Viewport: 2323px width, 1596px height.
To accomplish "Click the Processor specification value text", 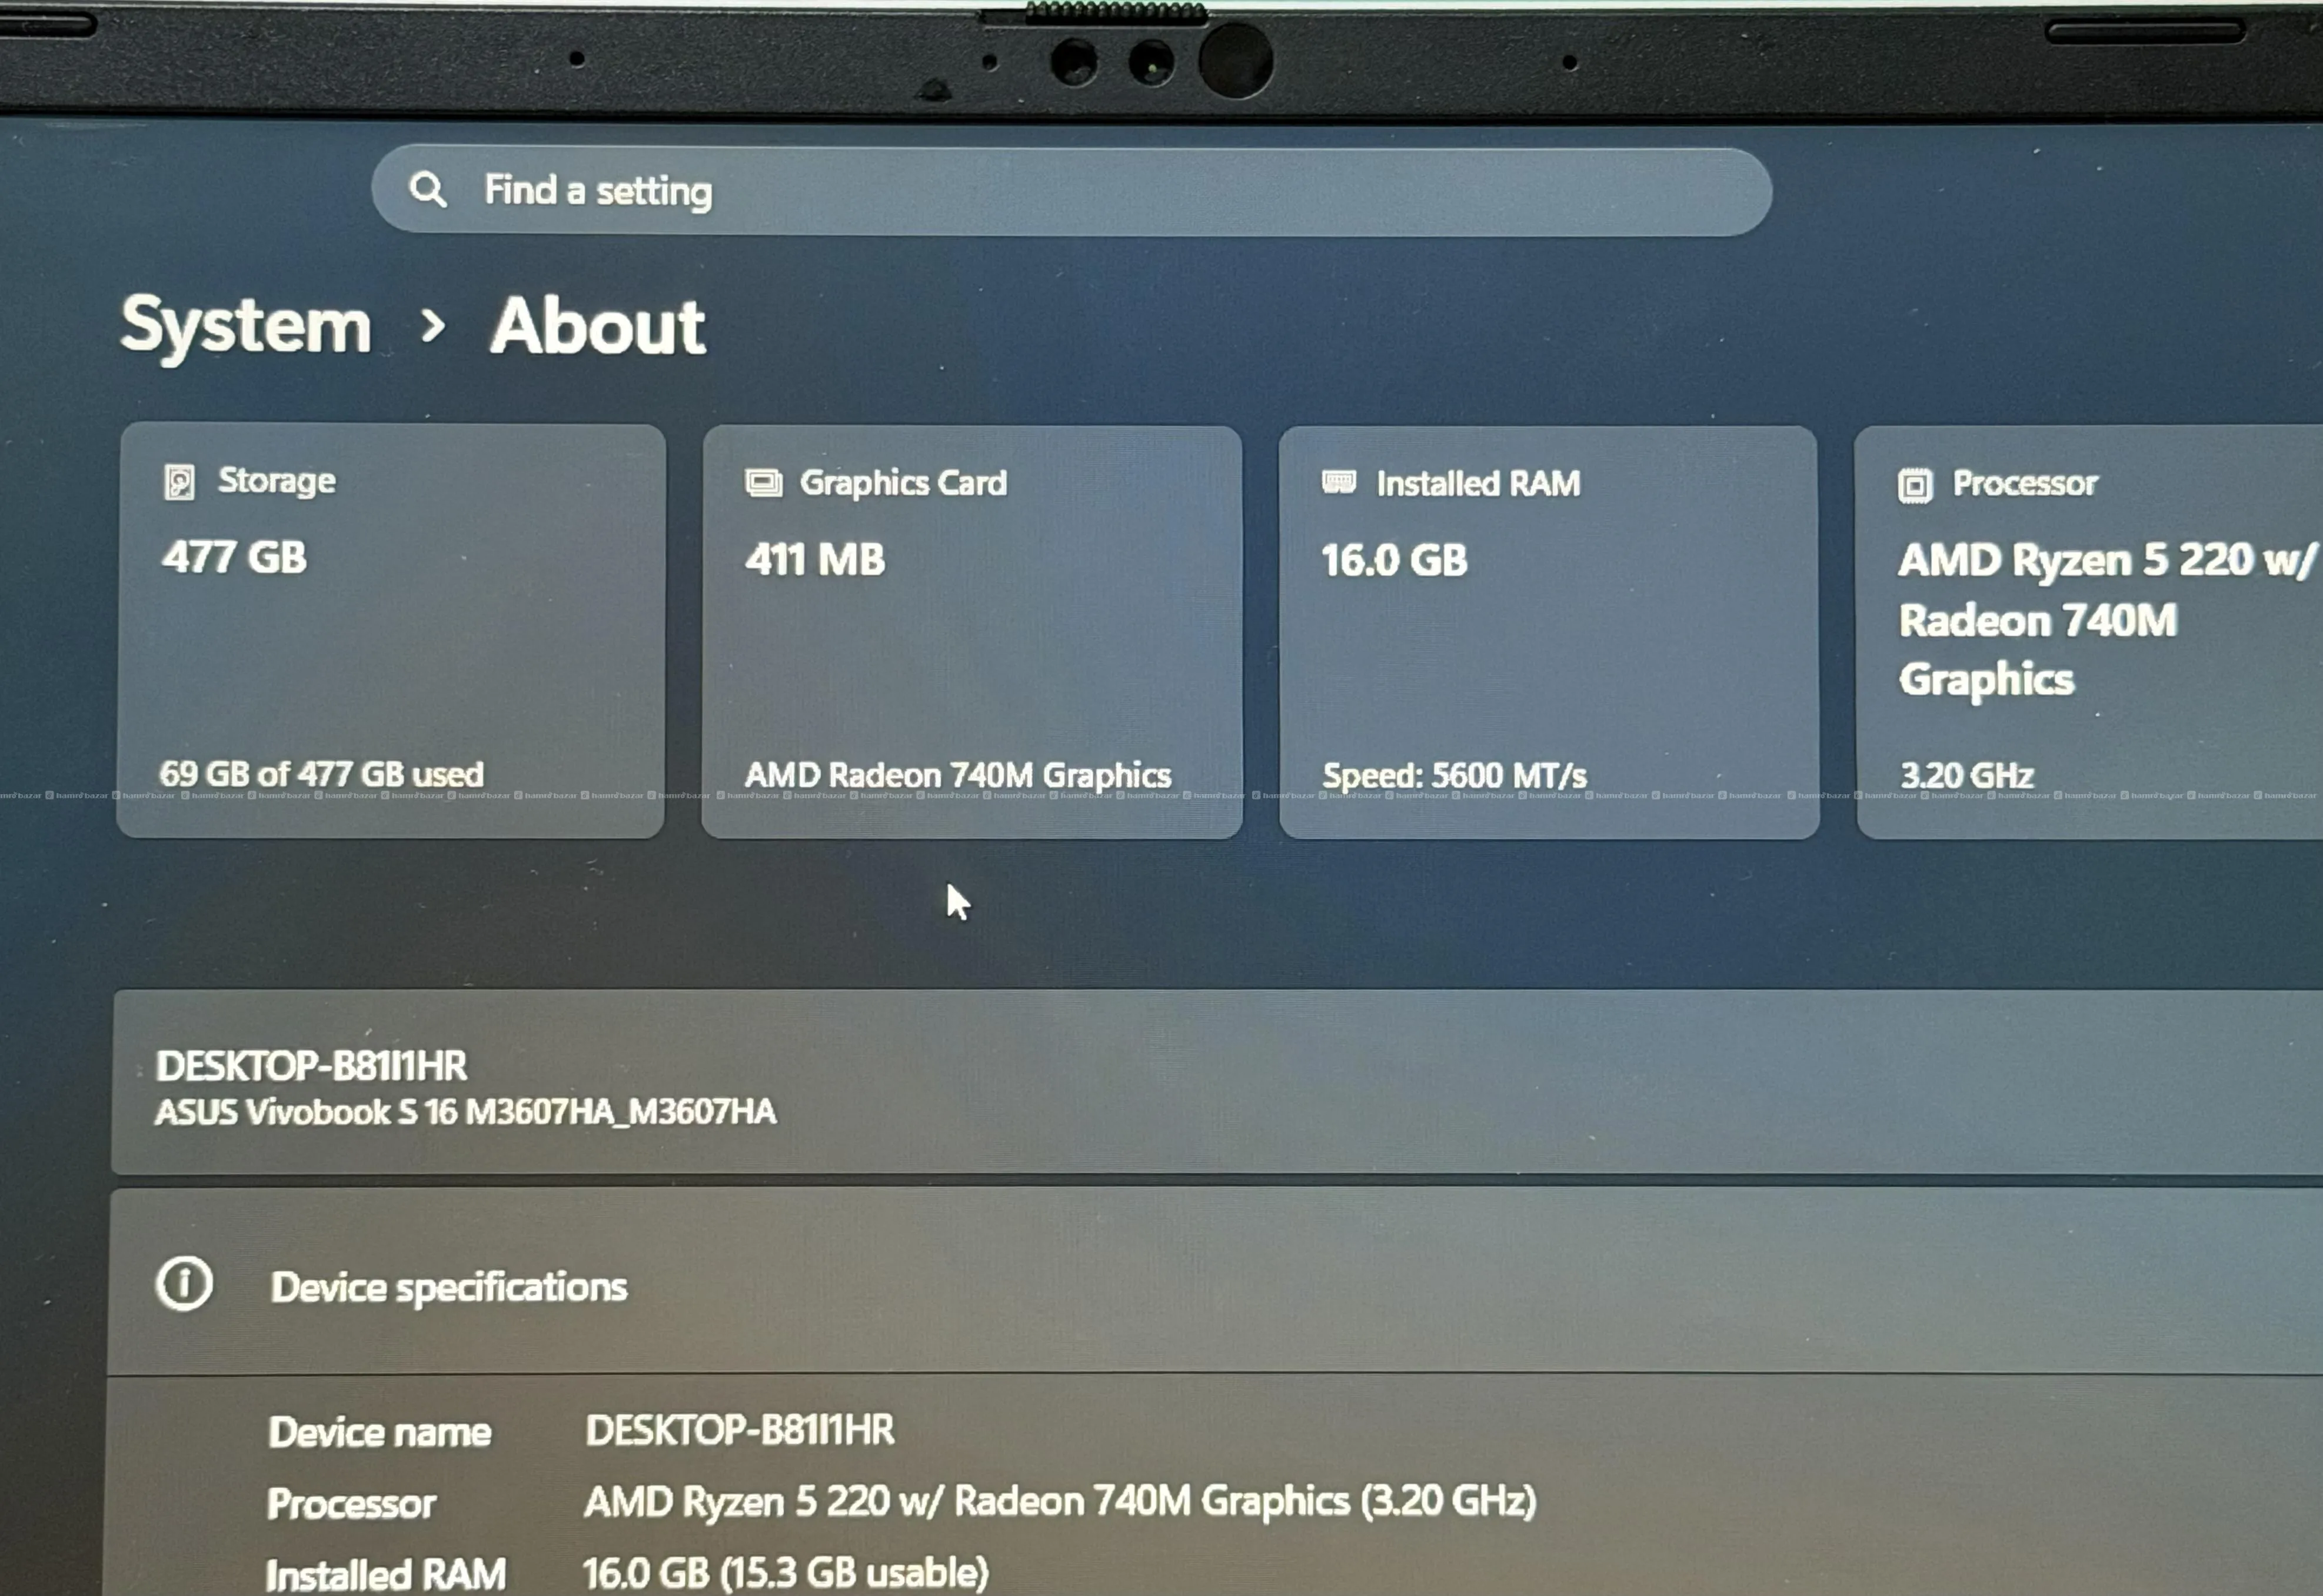I will point(1059,1501).
